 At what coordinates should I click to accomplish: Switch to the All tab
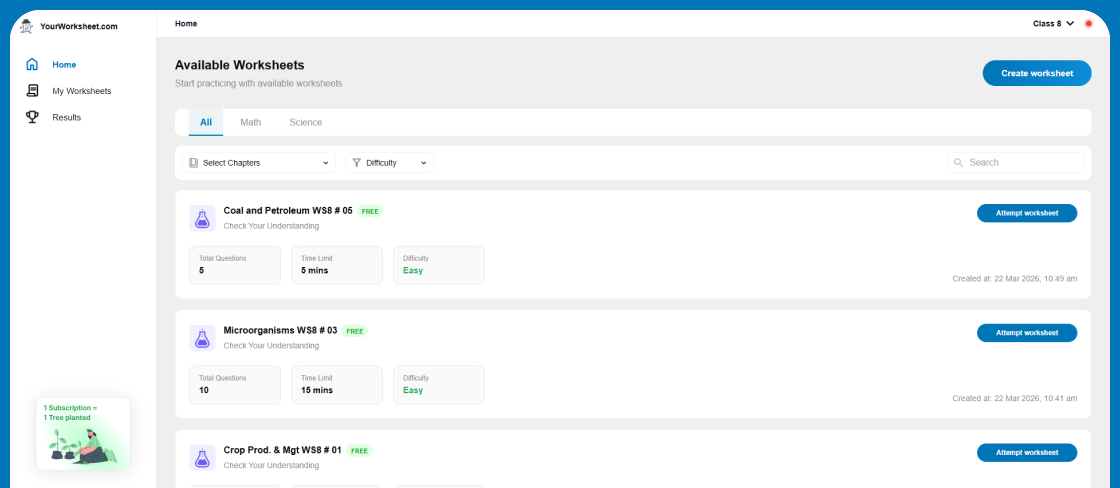click(x=206, y=122)
